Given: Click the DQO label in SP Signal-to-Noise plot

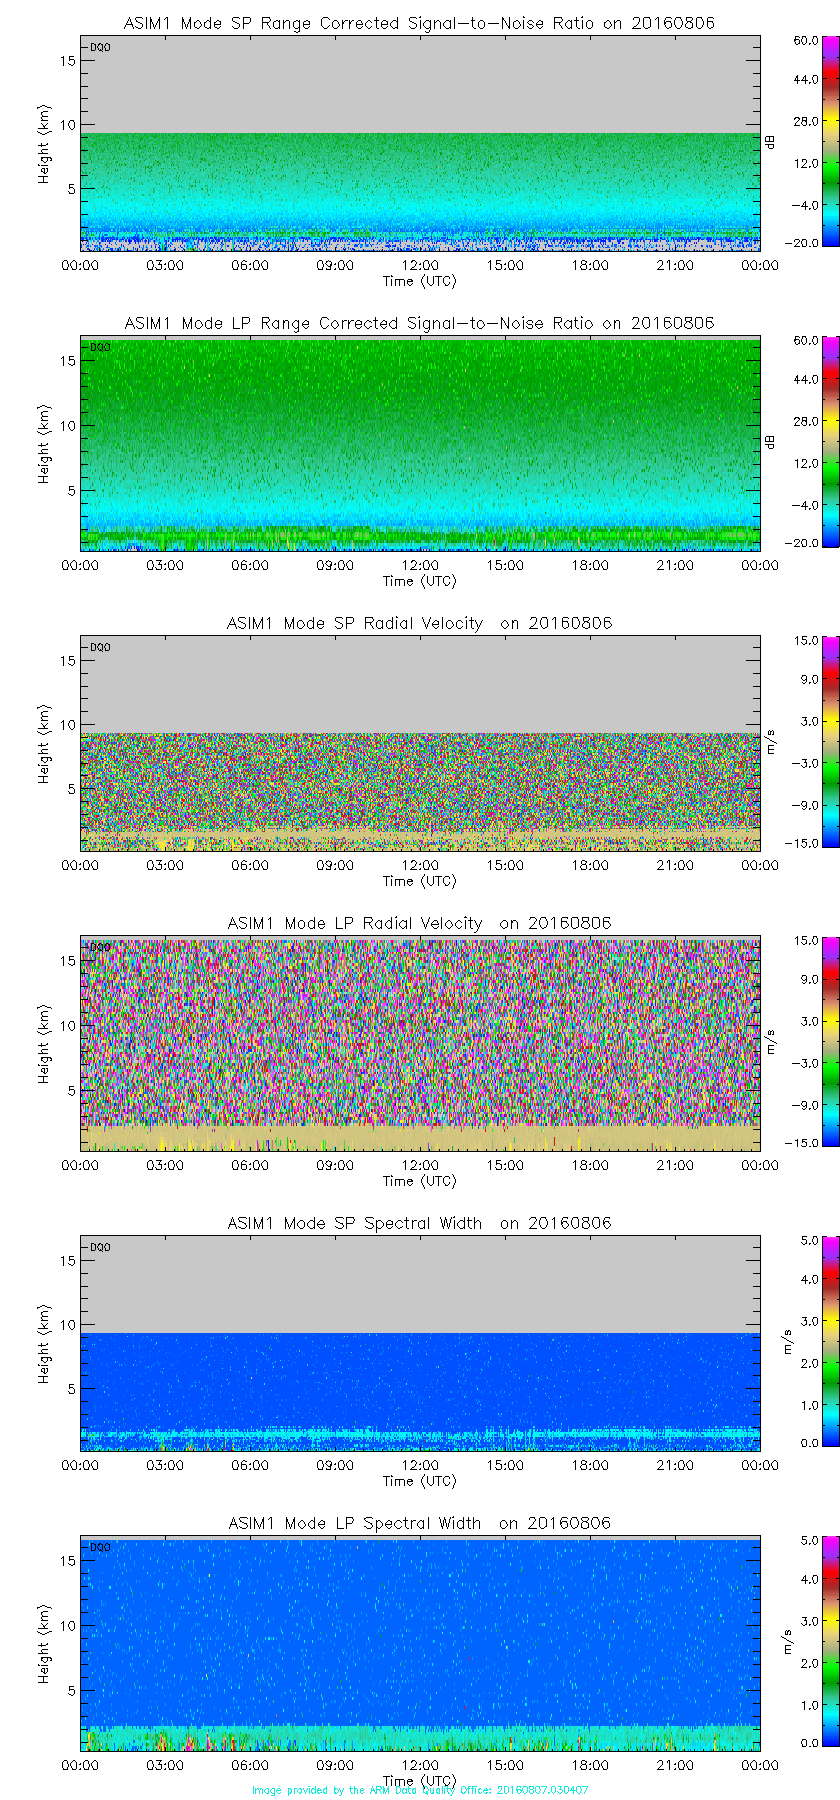Looking at the screenshot, I should (100, 47).
